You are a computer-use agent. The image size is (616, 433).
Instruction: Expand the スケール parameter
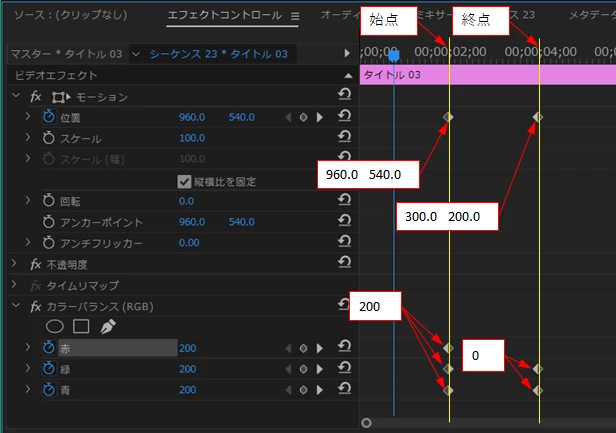point(28,137)
